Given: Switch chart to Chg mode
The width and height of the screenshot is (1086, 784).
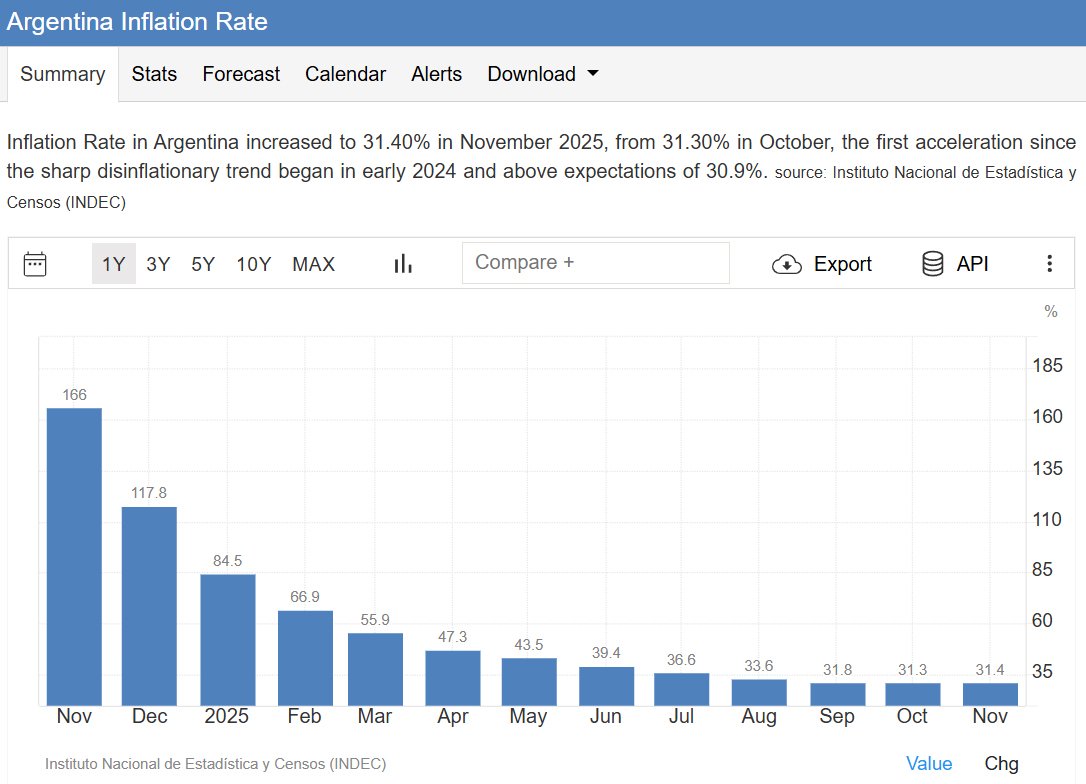Looking at the screenshot, I should pos(1001,763).
